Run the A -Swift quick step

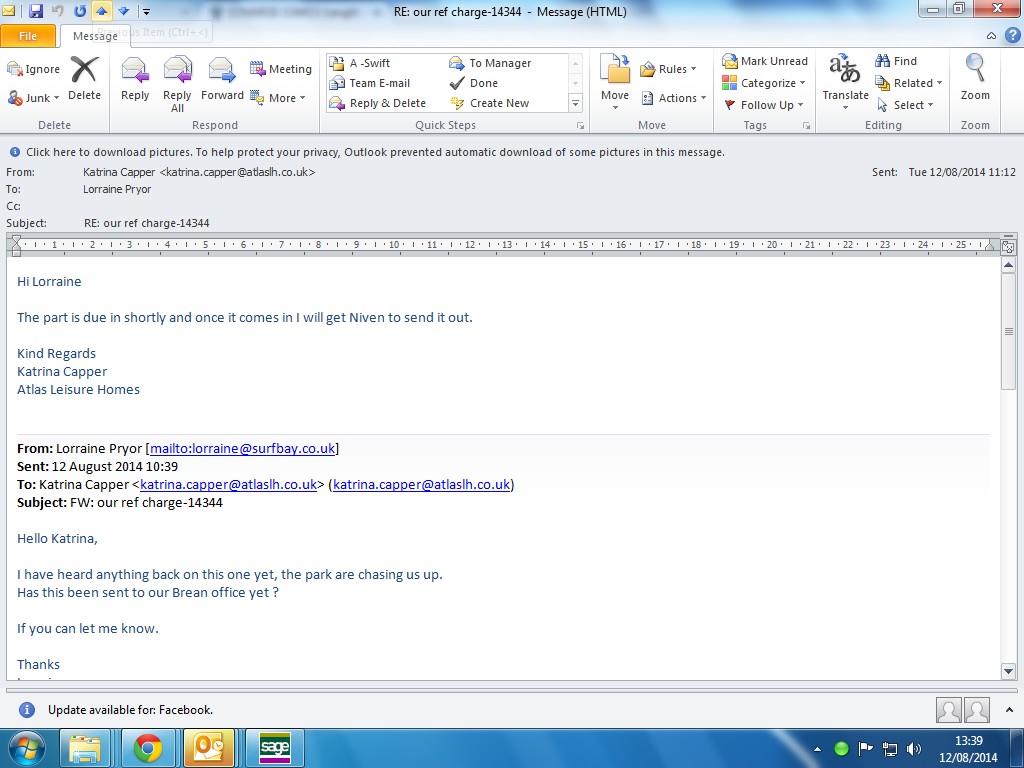coord(360,63)
